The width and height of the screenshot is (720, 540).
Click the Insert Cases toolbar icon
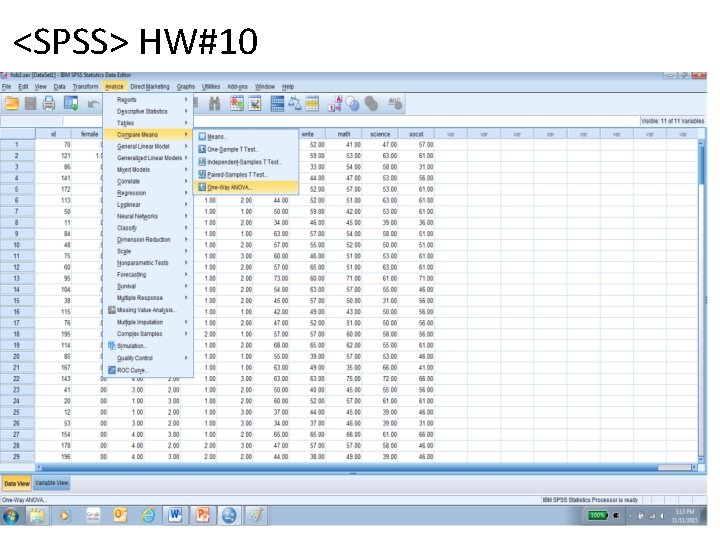(x=236, y=104)
